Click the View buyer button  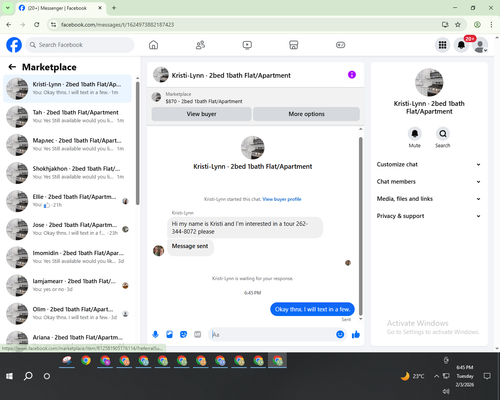click(x=201, y=114)
